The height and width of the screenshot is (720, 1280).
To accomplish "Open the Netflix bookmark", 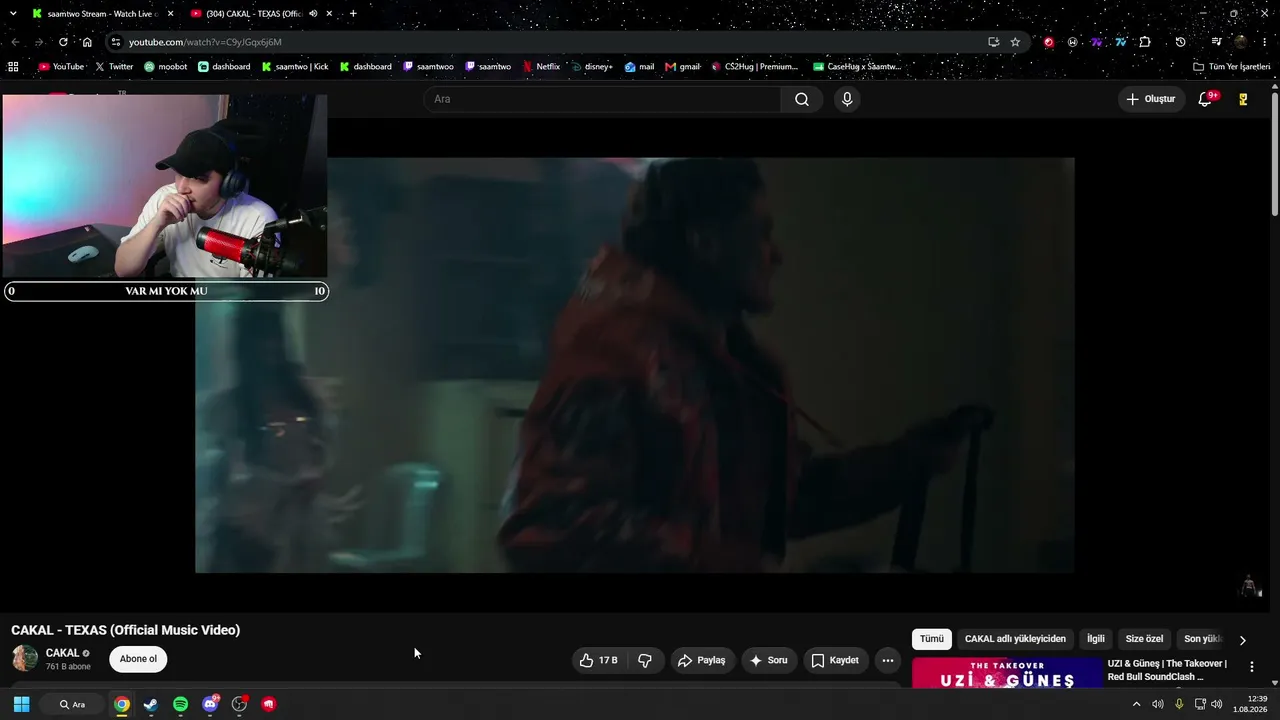I will pyautogui.click(x=541, y=67).
